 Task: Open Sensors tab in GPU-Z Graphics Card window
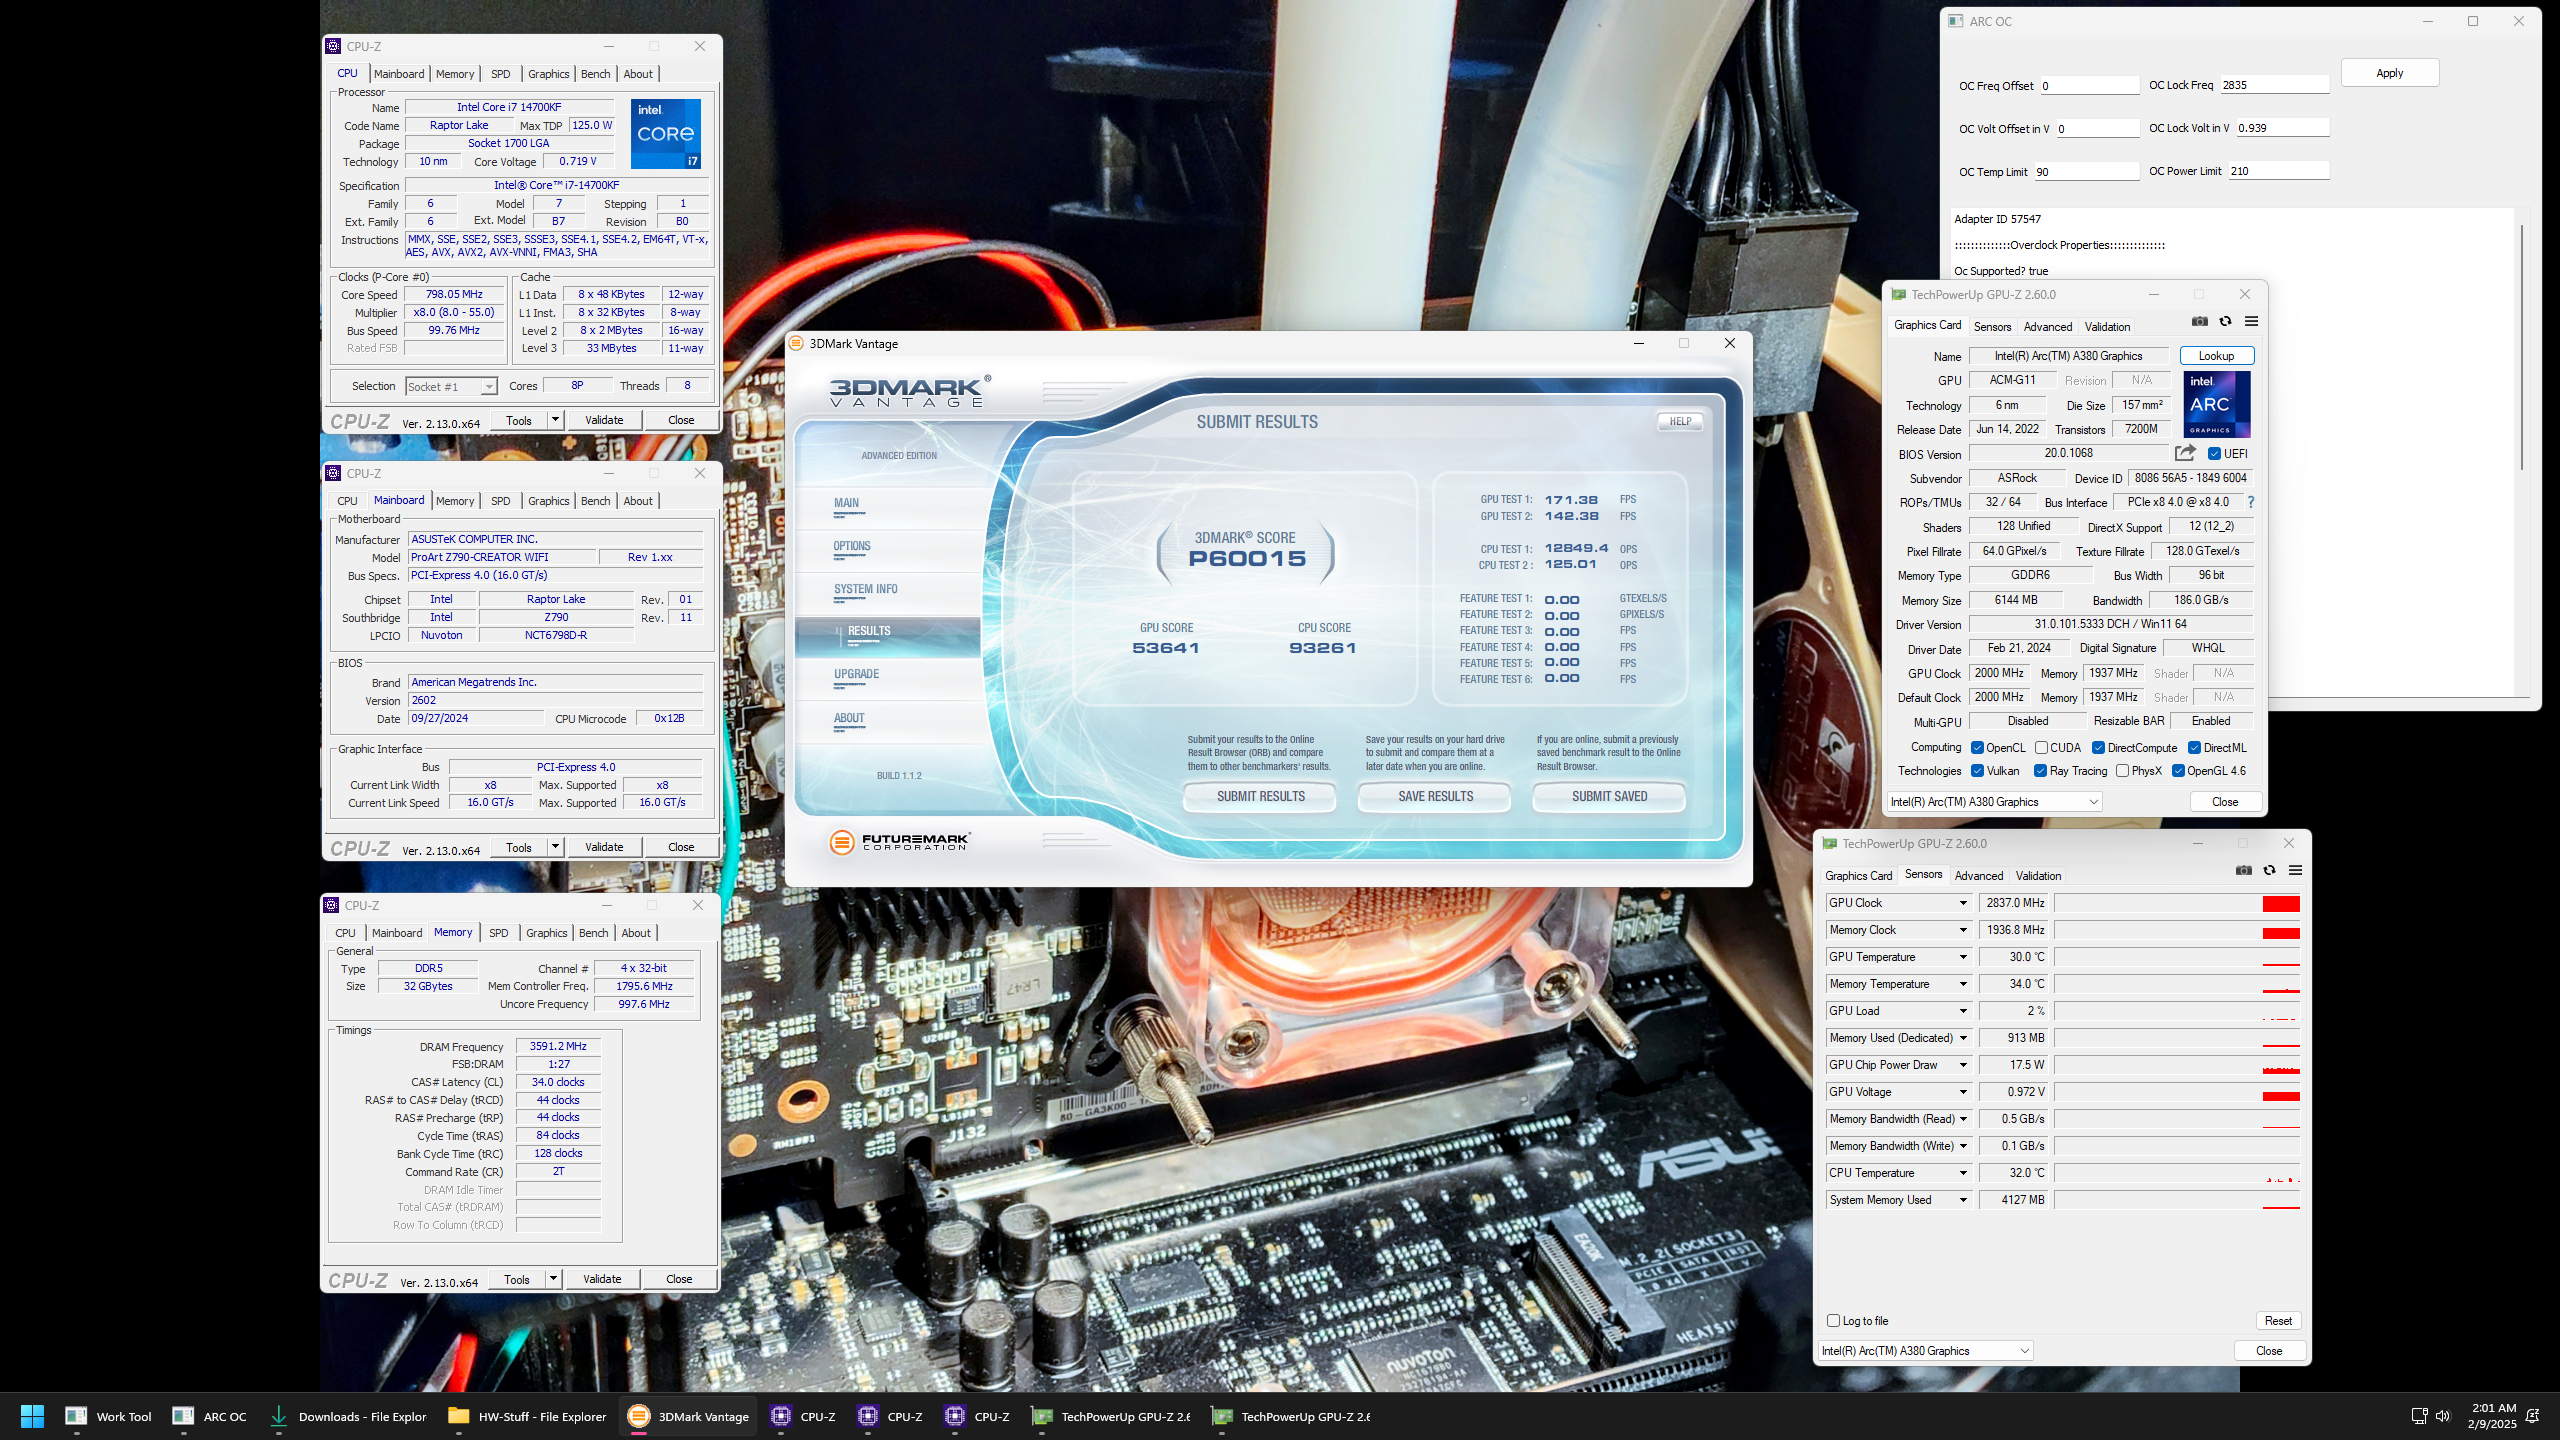coord(1992,327)
